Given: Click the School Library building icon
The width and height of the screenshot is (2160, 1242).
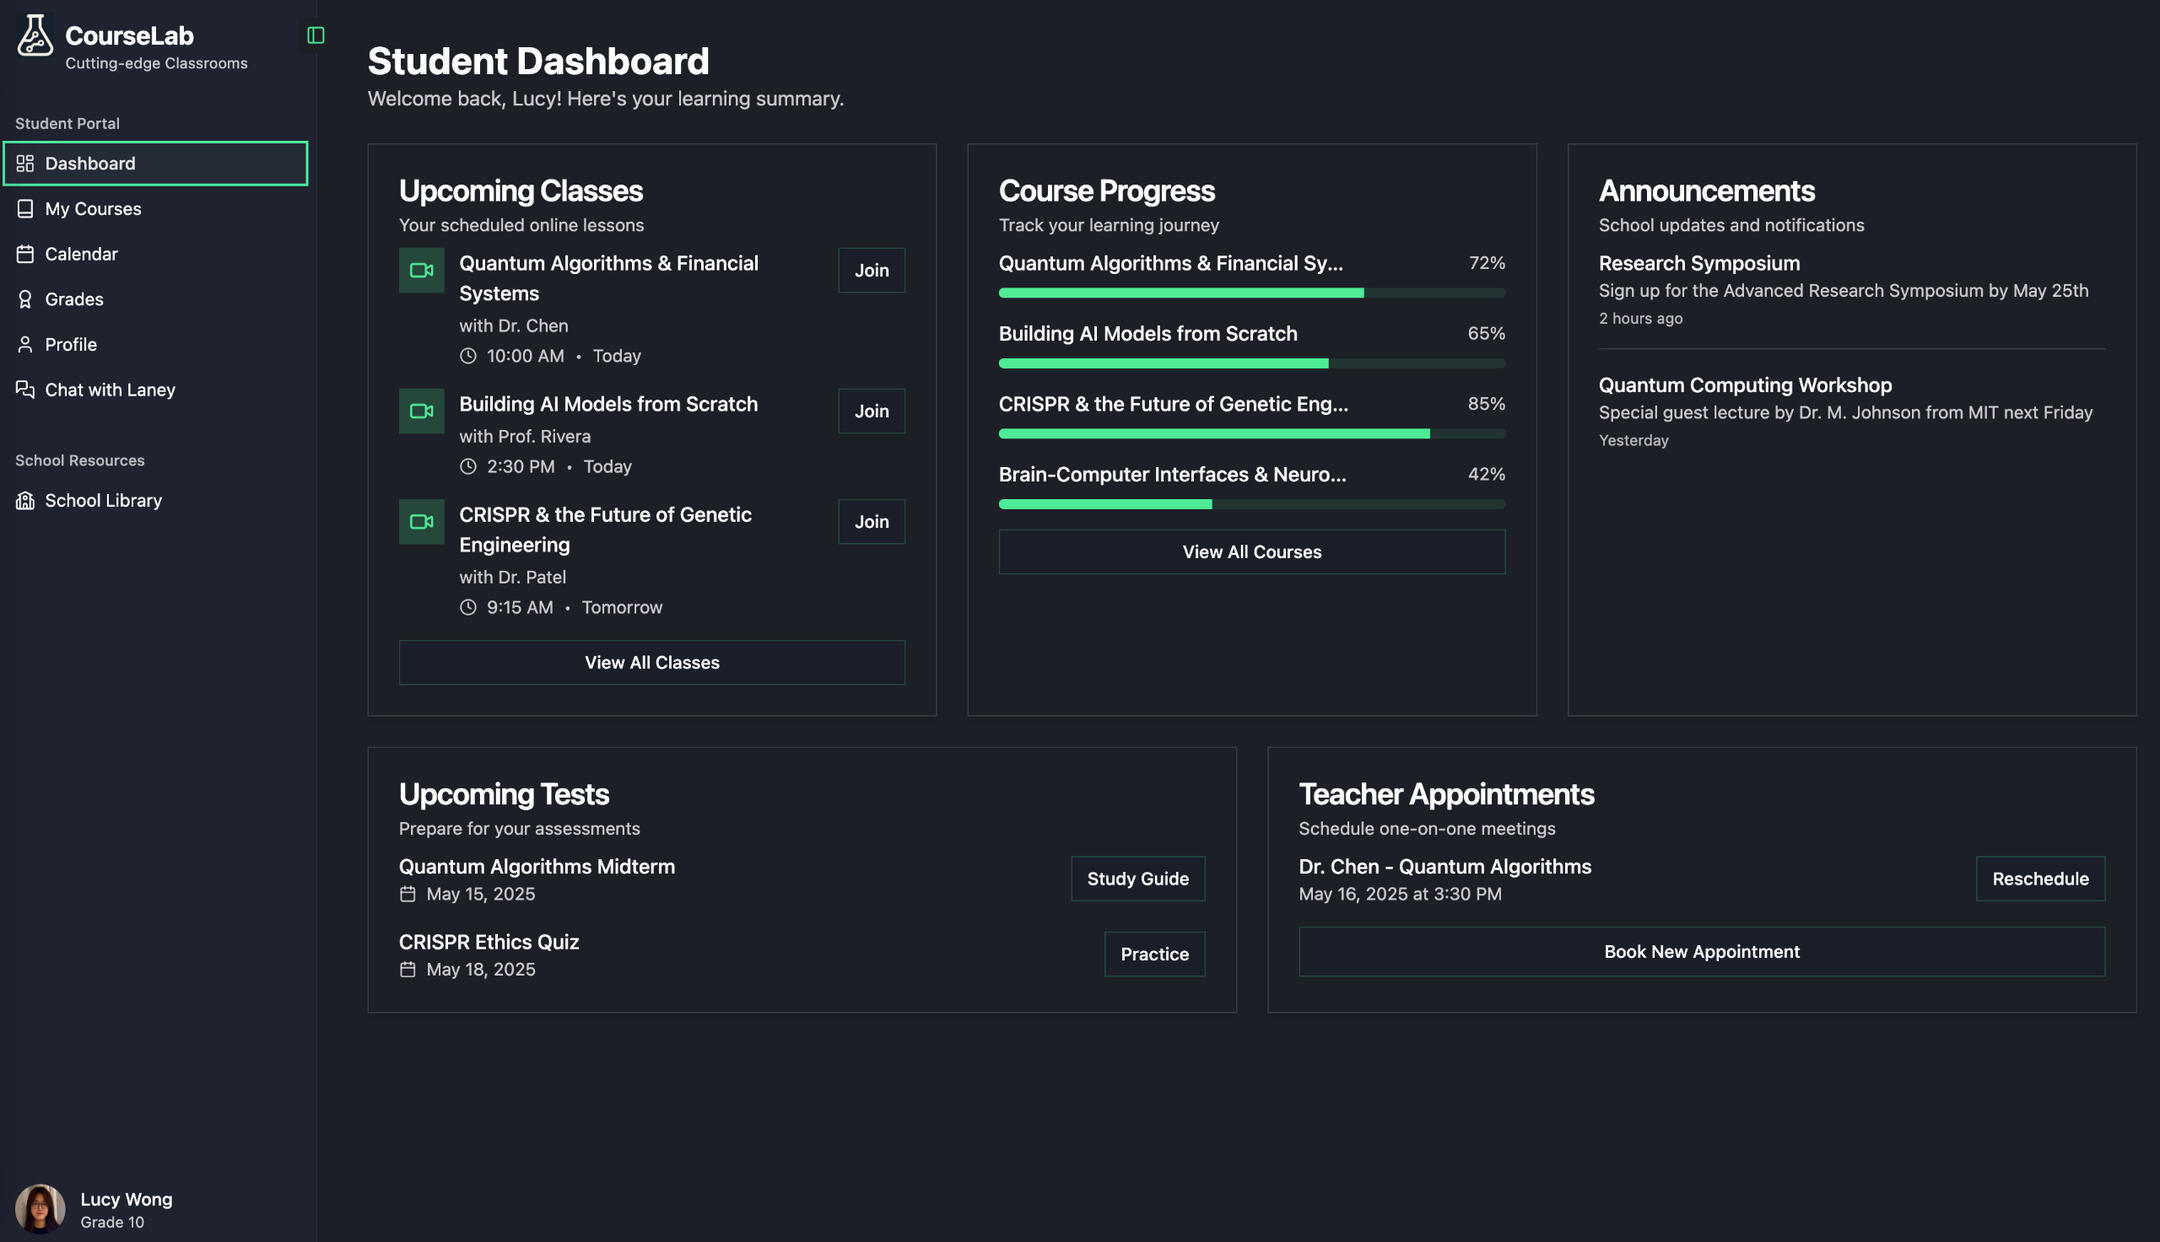Looking at the screenshot, I should click(25, 501).
